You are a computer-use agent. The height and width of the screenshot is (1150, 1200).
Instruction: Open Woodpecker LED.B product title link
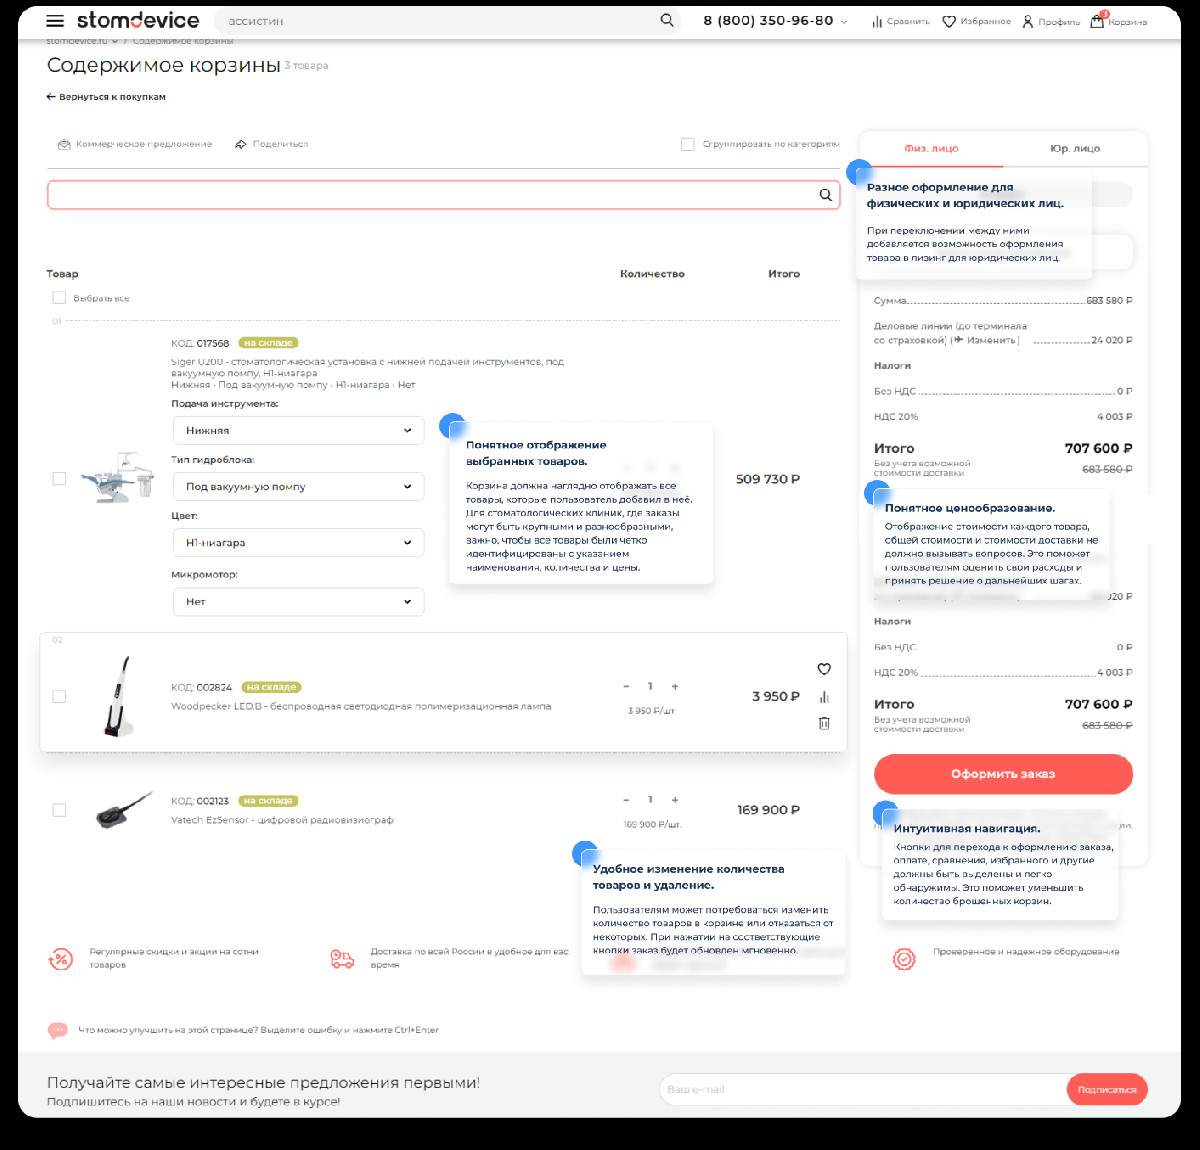[361, 706]
